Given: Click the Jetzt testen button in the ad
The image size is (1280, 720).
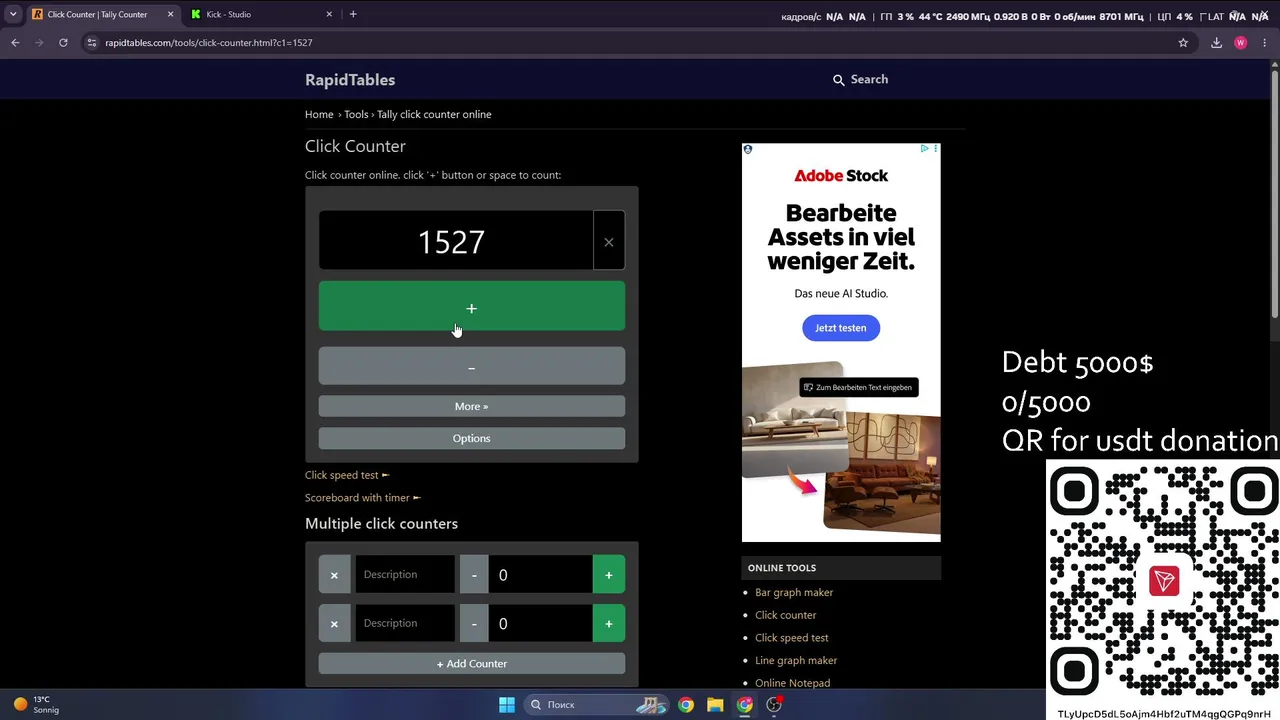Looking at the screenshot, I should pyautogui.click(x=841, y=328).
